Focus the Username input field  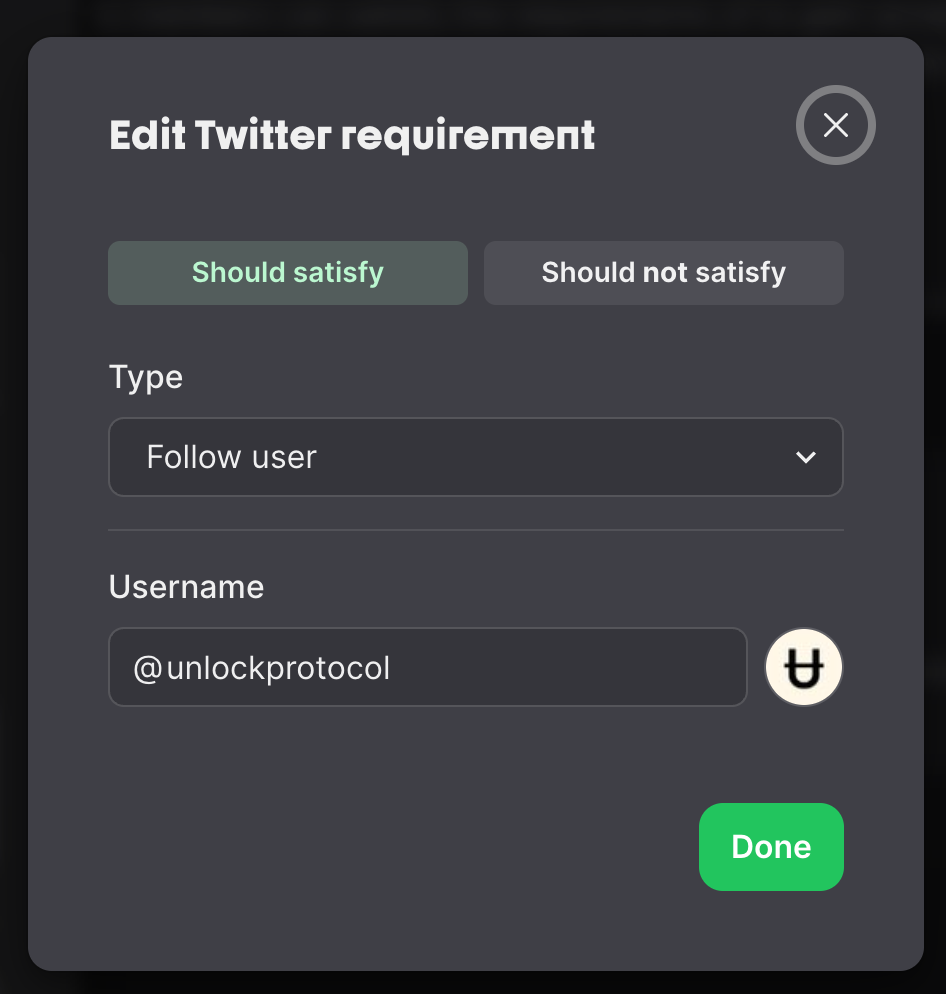[x=428, y=667]
